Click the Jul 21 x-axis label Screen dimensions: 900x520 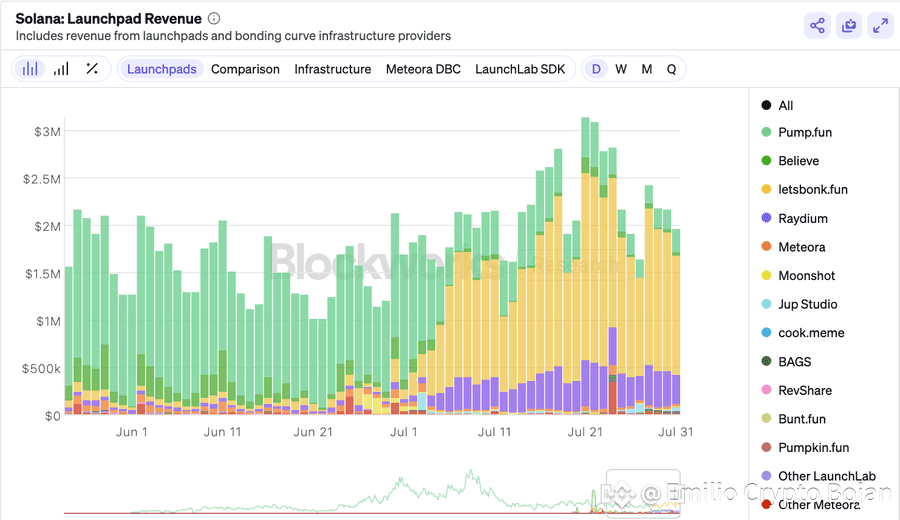tap(585, 432)
